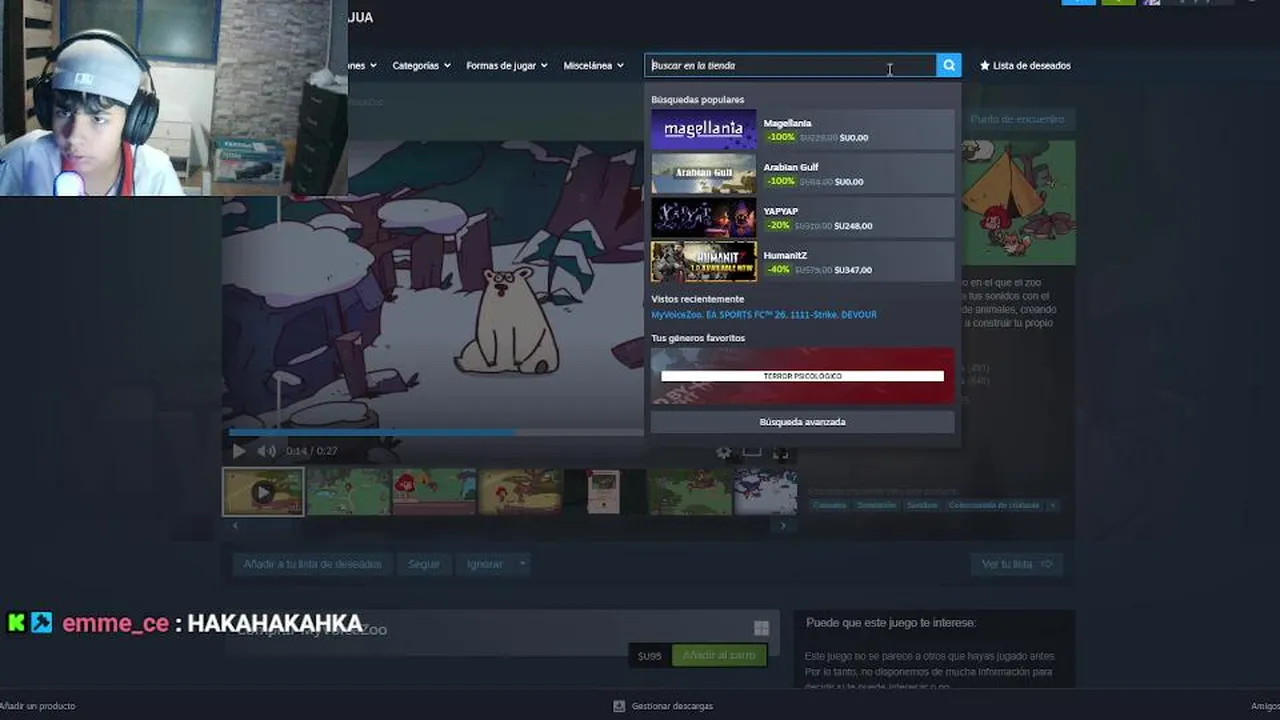The image size is (1280, 720).
Task: Open recently viewed MyVoiceZoo link
Action: click(676, 314)
